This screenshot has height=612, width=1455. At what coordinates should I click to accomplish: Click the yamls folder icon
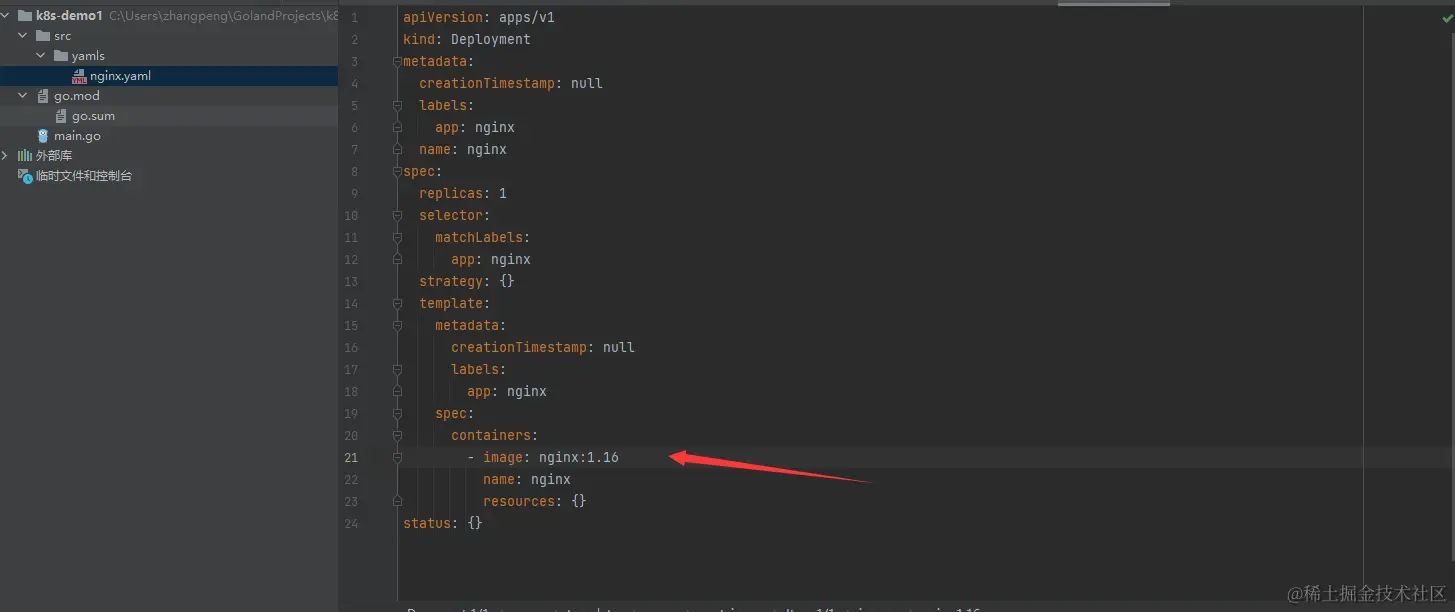[61, 56]
